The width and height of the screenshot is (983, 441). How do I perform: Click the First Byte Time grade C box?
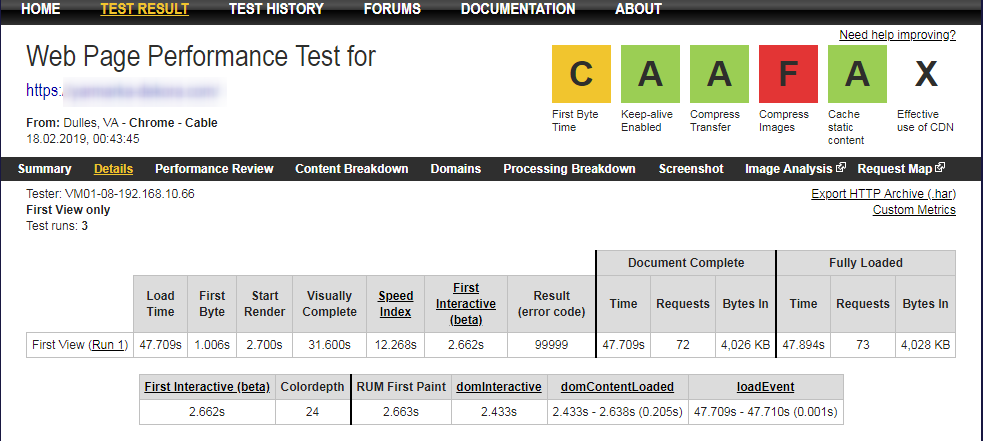(x=582, y=75)
